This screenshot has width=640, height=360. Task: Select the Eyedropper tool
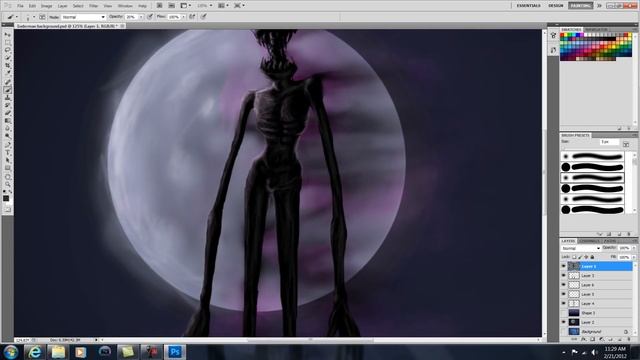(7, 73)
